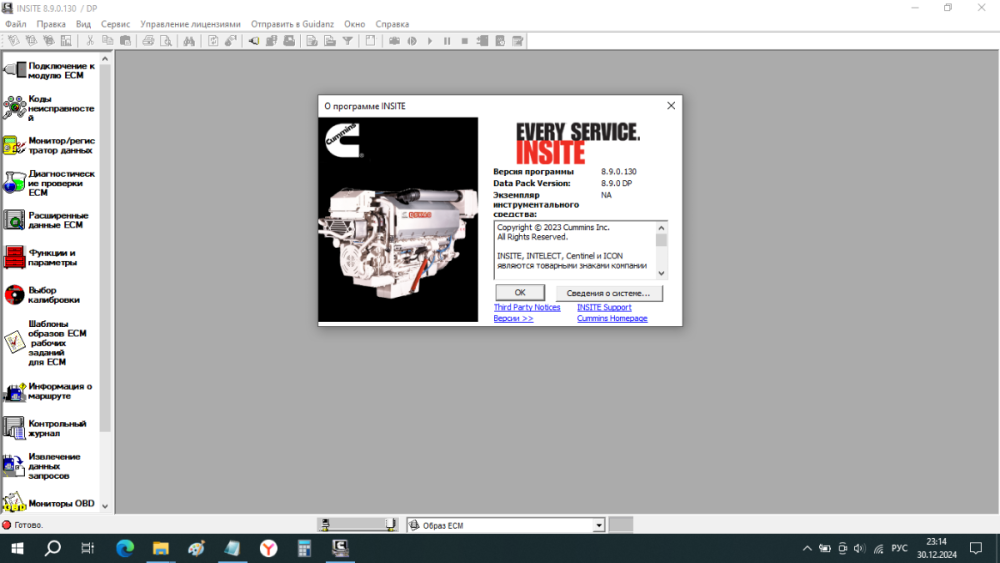Open the Образ ECM dropdown arrow
This screenshot has width=1000, height=563.
point(598,525)
